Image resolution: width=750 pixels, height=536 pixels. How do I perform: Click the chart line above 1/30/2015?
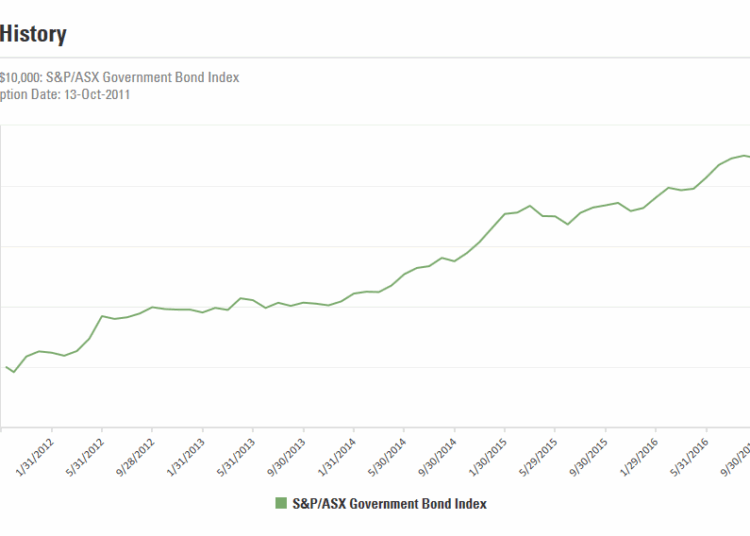(504, 214)
